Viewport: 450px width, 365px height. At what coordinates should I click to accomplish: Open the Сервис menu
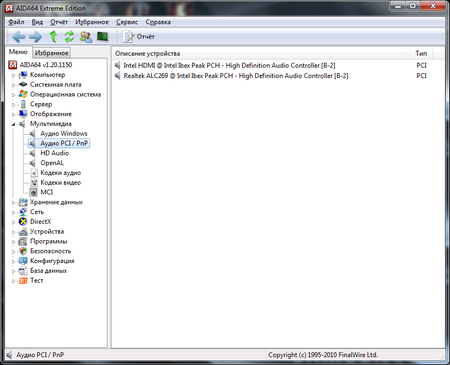pos(127,22)
